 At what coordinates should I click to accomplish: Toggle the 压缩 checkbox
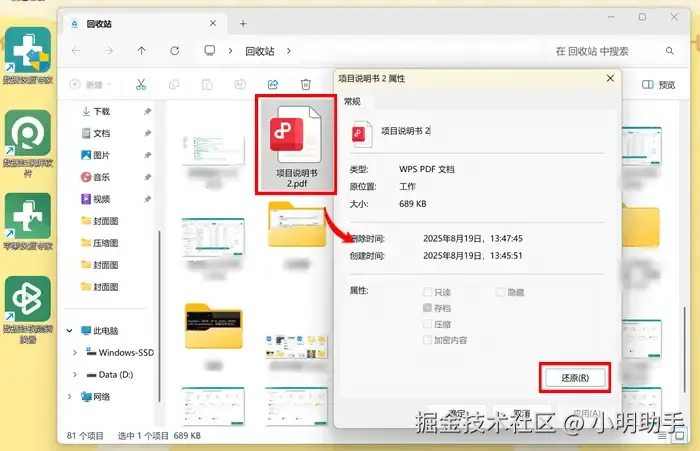427,324
